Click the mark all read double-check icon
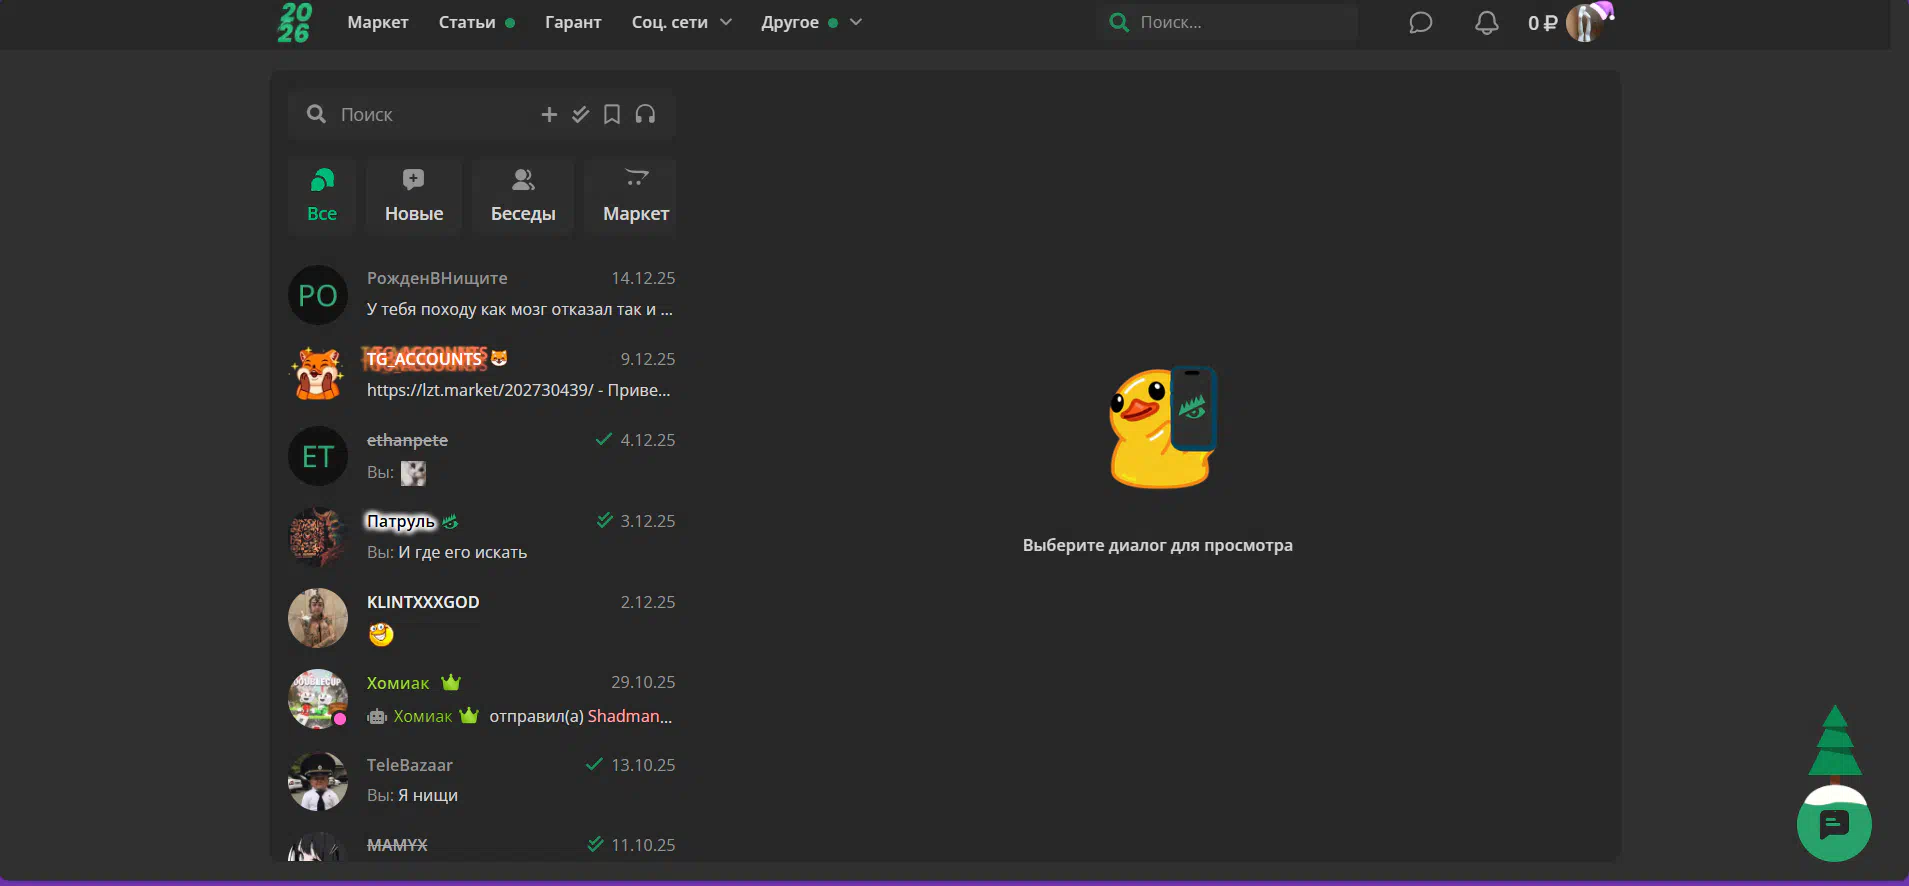Viewport: 1909px width, 886px height. coord(580,115)
